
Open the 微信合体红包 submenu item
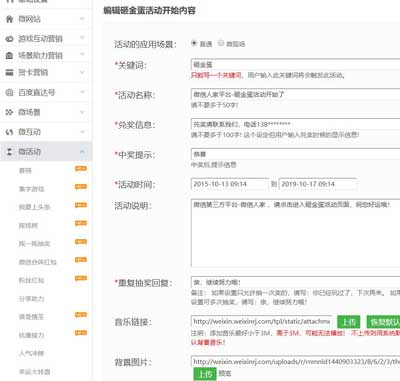(x=37, y=262)
